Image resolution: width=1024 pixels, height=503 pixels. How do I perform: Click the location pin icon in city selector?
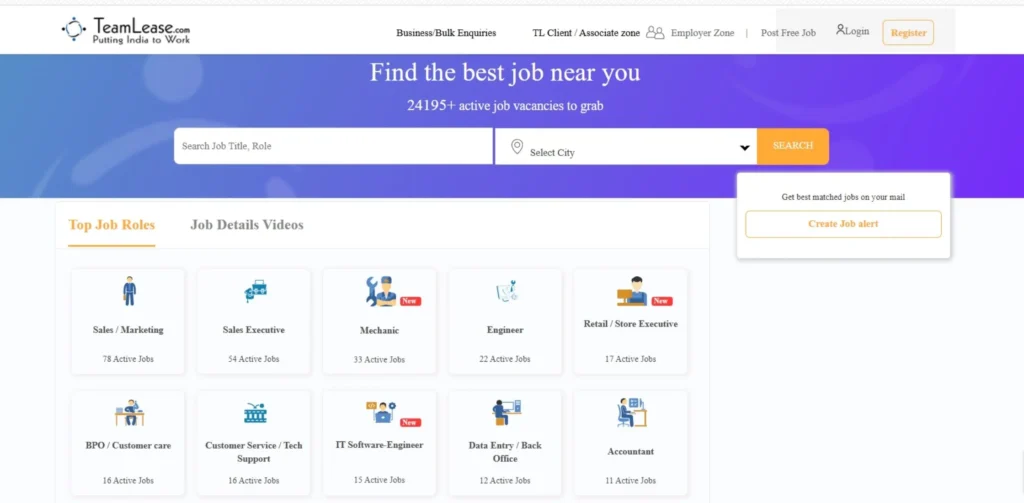point(517,146)
